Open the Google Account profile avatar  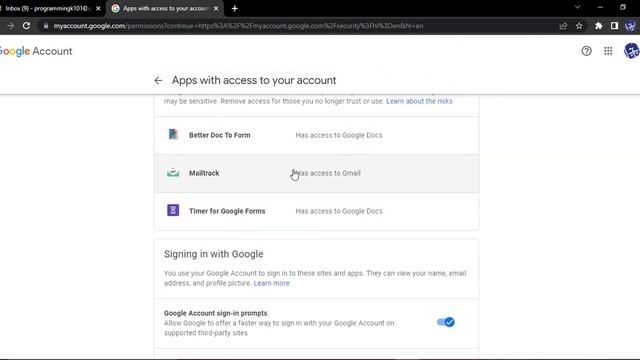click(631, 51)
